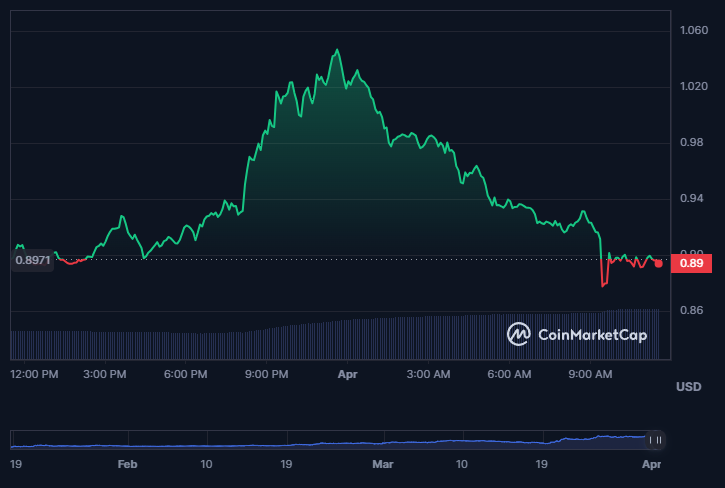Viewport: 725px width, 488px height.
Task: Click the Feb label in range navigator
Action: 127,465
